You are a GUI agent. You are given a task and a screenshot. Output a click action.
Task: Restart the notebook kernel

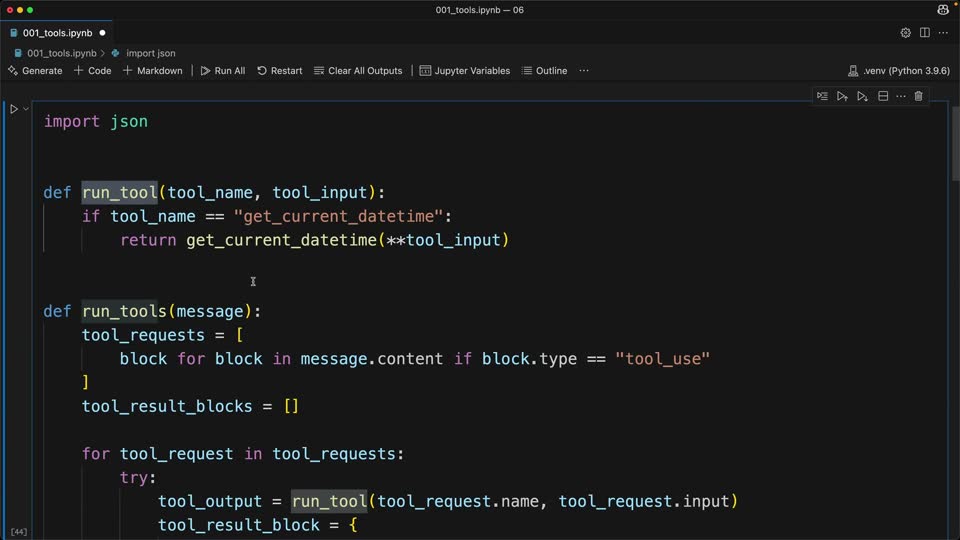(280, 71)
